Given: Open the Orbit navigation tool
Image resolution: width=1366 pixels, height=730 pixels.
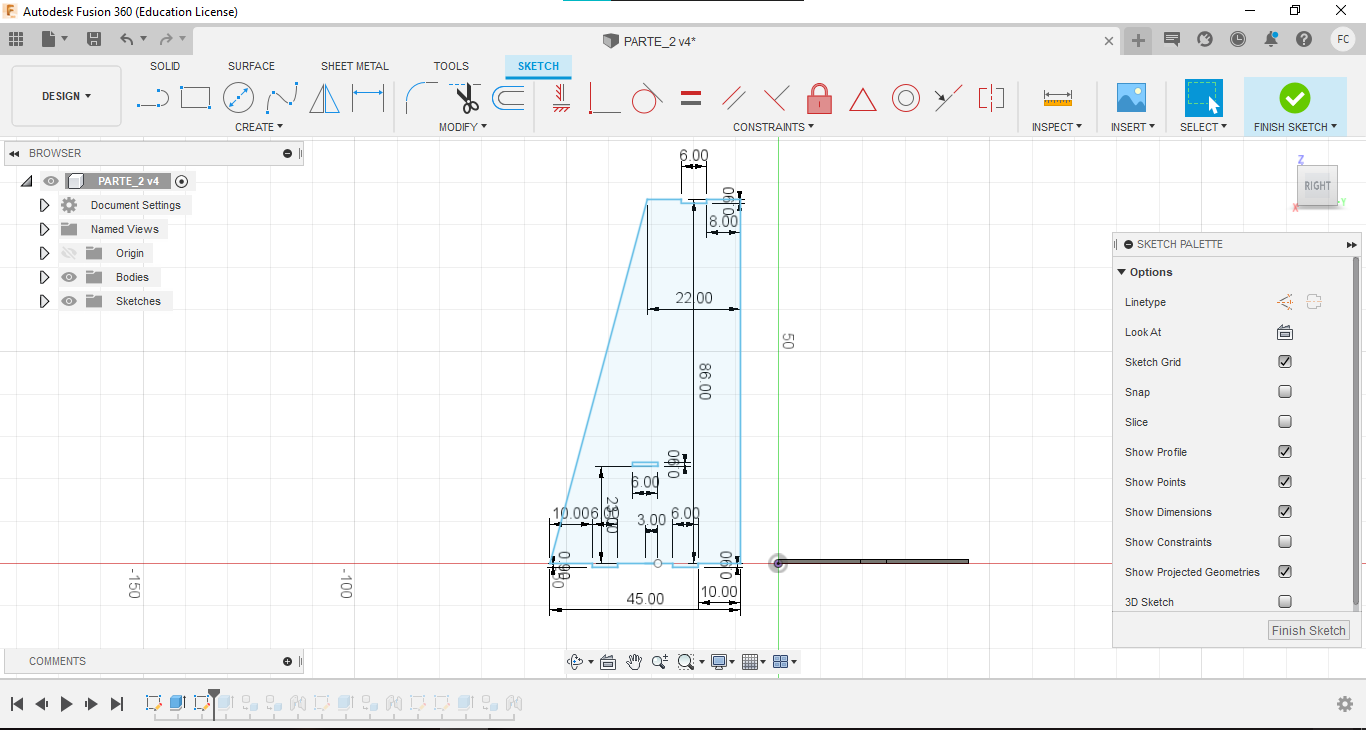Looking at the screenshot, I should click(x=575, y=661).
